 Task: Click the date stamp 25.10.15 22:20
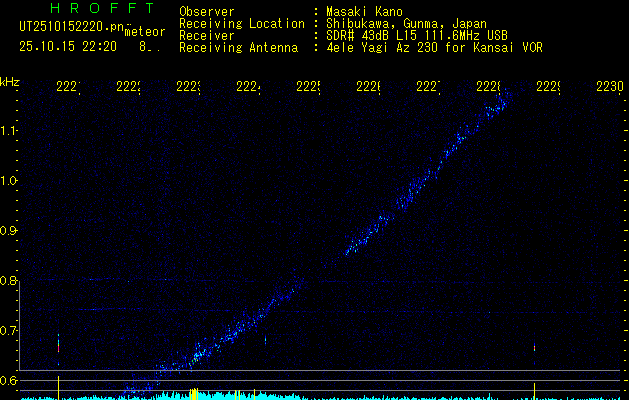tap(68, 47)
